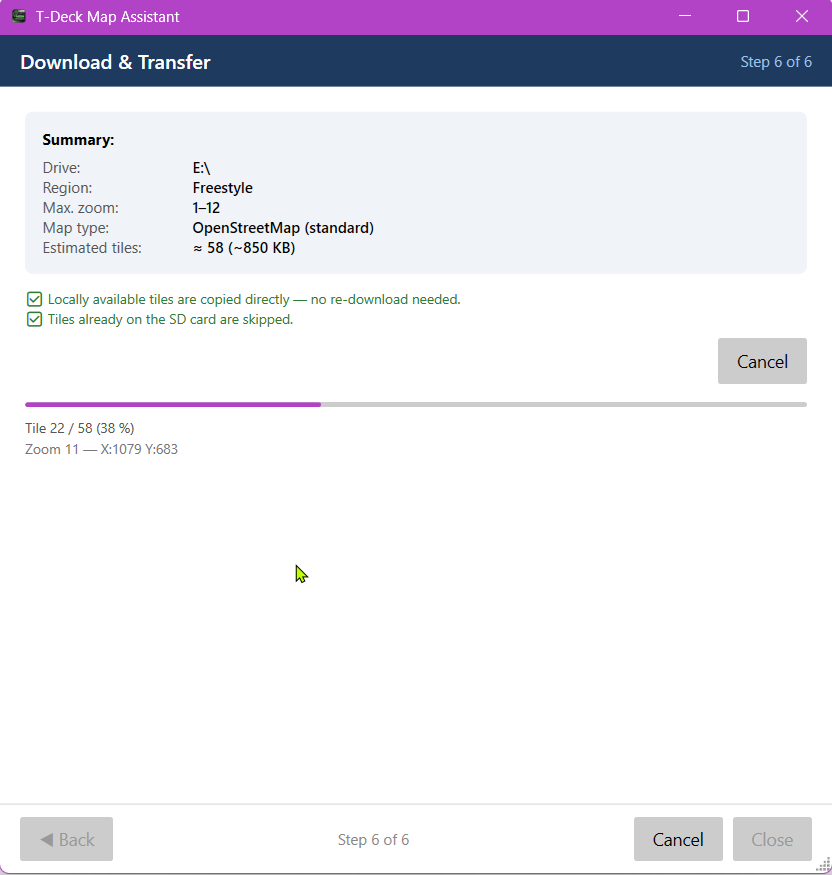
Task: Click the Max. zoom value '1–12'
Action: (x=206, y=208)
